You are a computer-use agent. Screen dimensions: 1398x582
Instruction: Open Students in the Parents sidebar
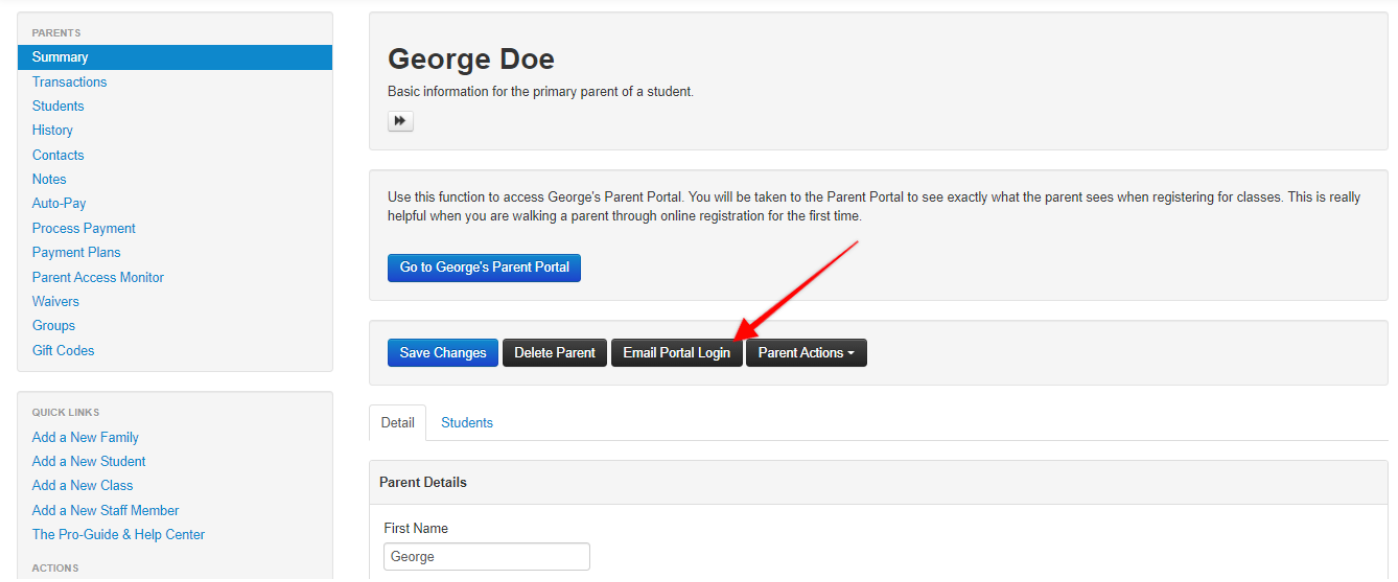click(x=58, y=106)
